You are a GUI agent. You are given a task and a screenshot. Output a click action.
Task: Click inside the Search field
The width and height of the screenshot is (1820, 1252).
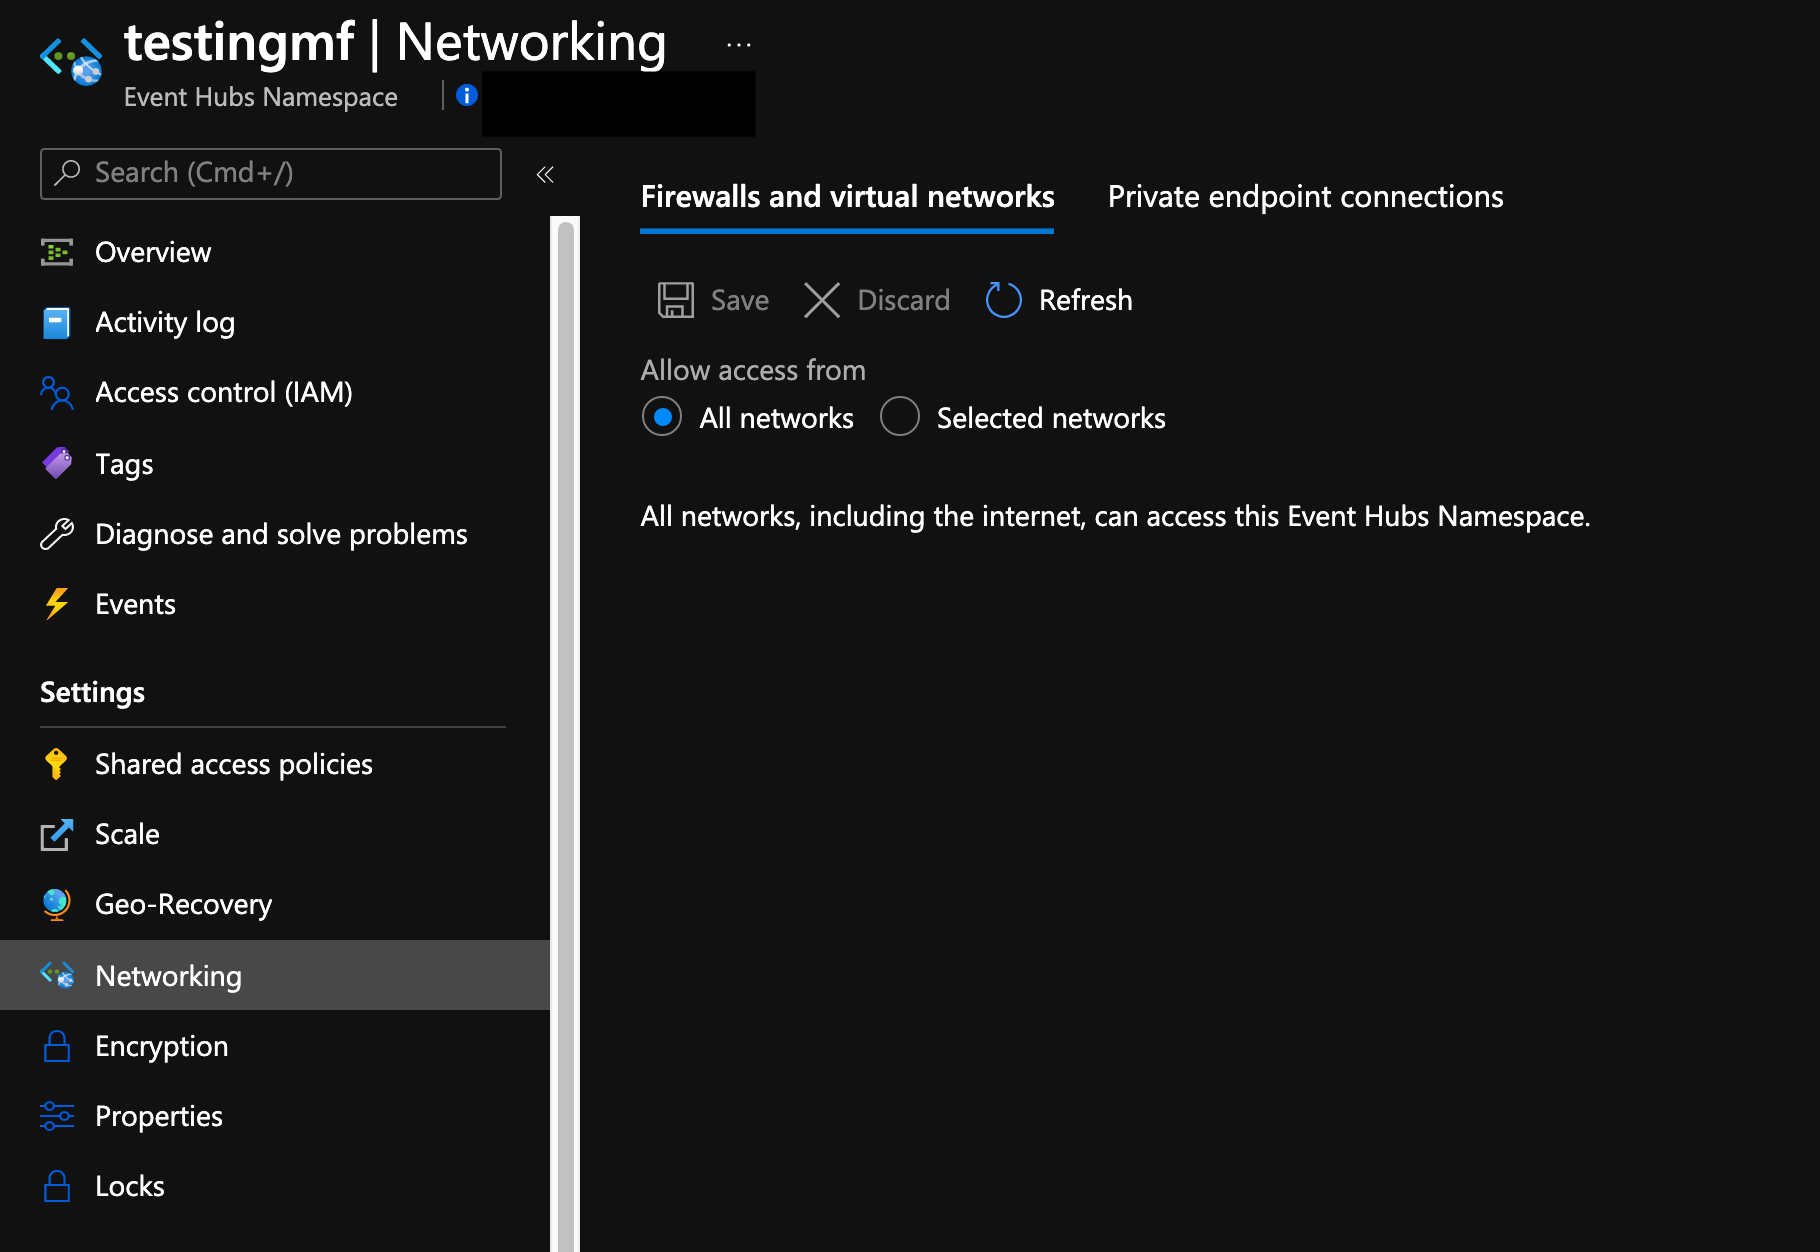coord(270,173)
